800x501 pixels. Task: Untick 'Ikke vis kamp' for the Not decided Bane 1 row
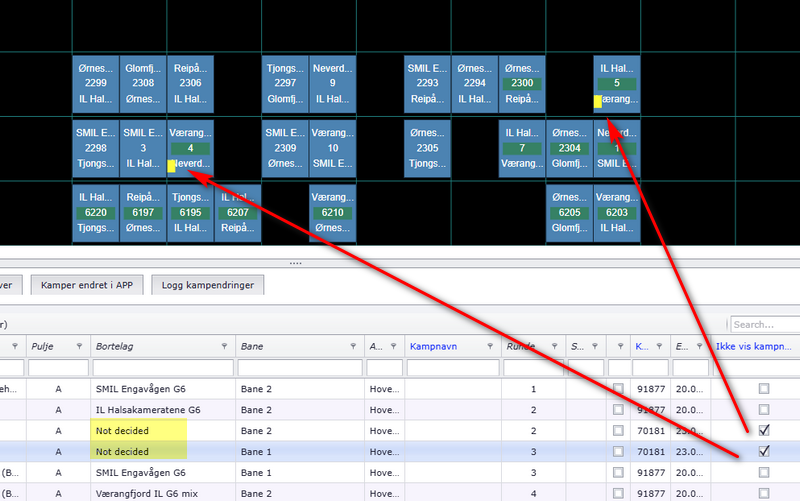pyautogui.click(x=764, y=452)
